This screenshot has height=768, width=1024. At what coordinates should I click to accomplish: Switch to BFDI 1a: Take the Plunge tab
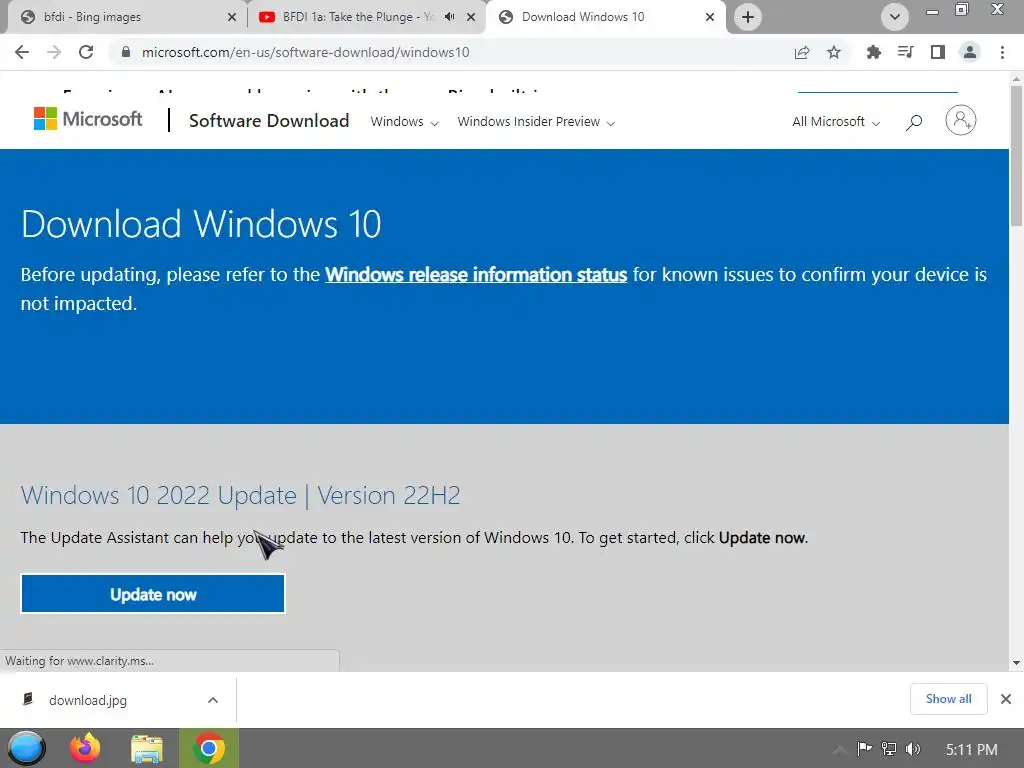pos(367,17)
